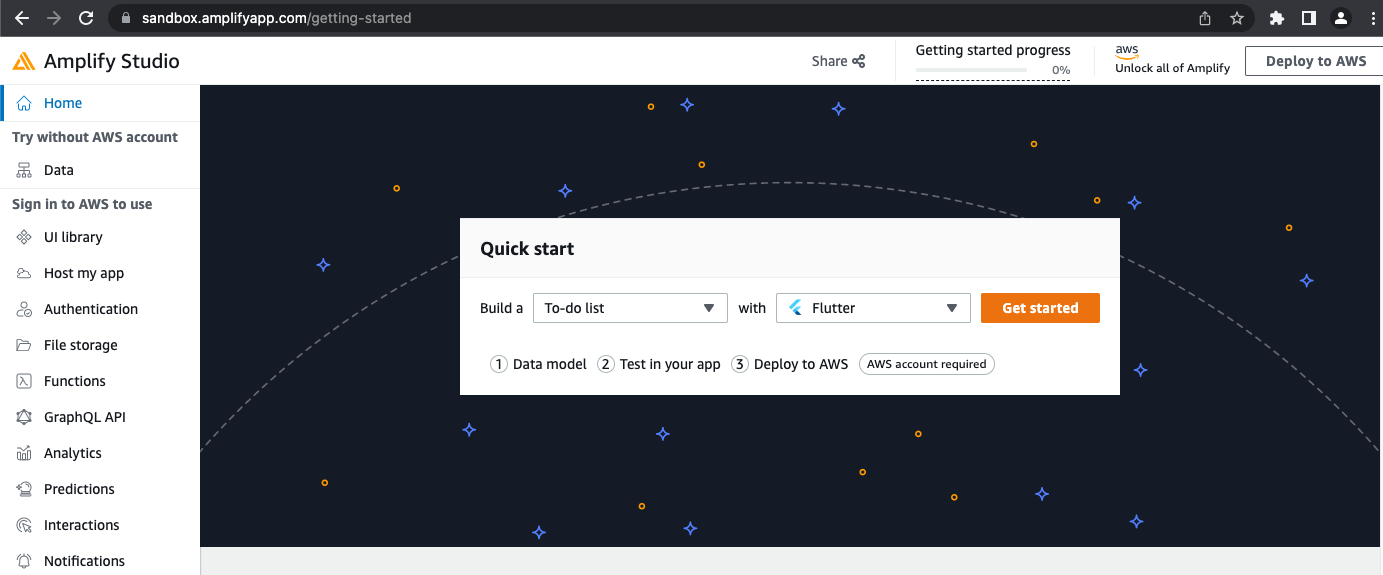Open Authentication in the sidebar
The image size is (1383, 575).
tap(100, 309)
